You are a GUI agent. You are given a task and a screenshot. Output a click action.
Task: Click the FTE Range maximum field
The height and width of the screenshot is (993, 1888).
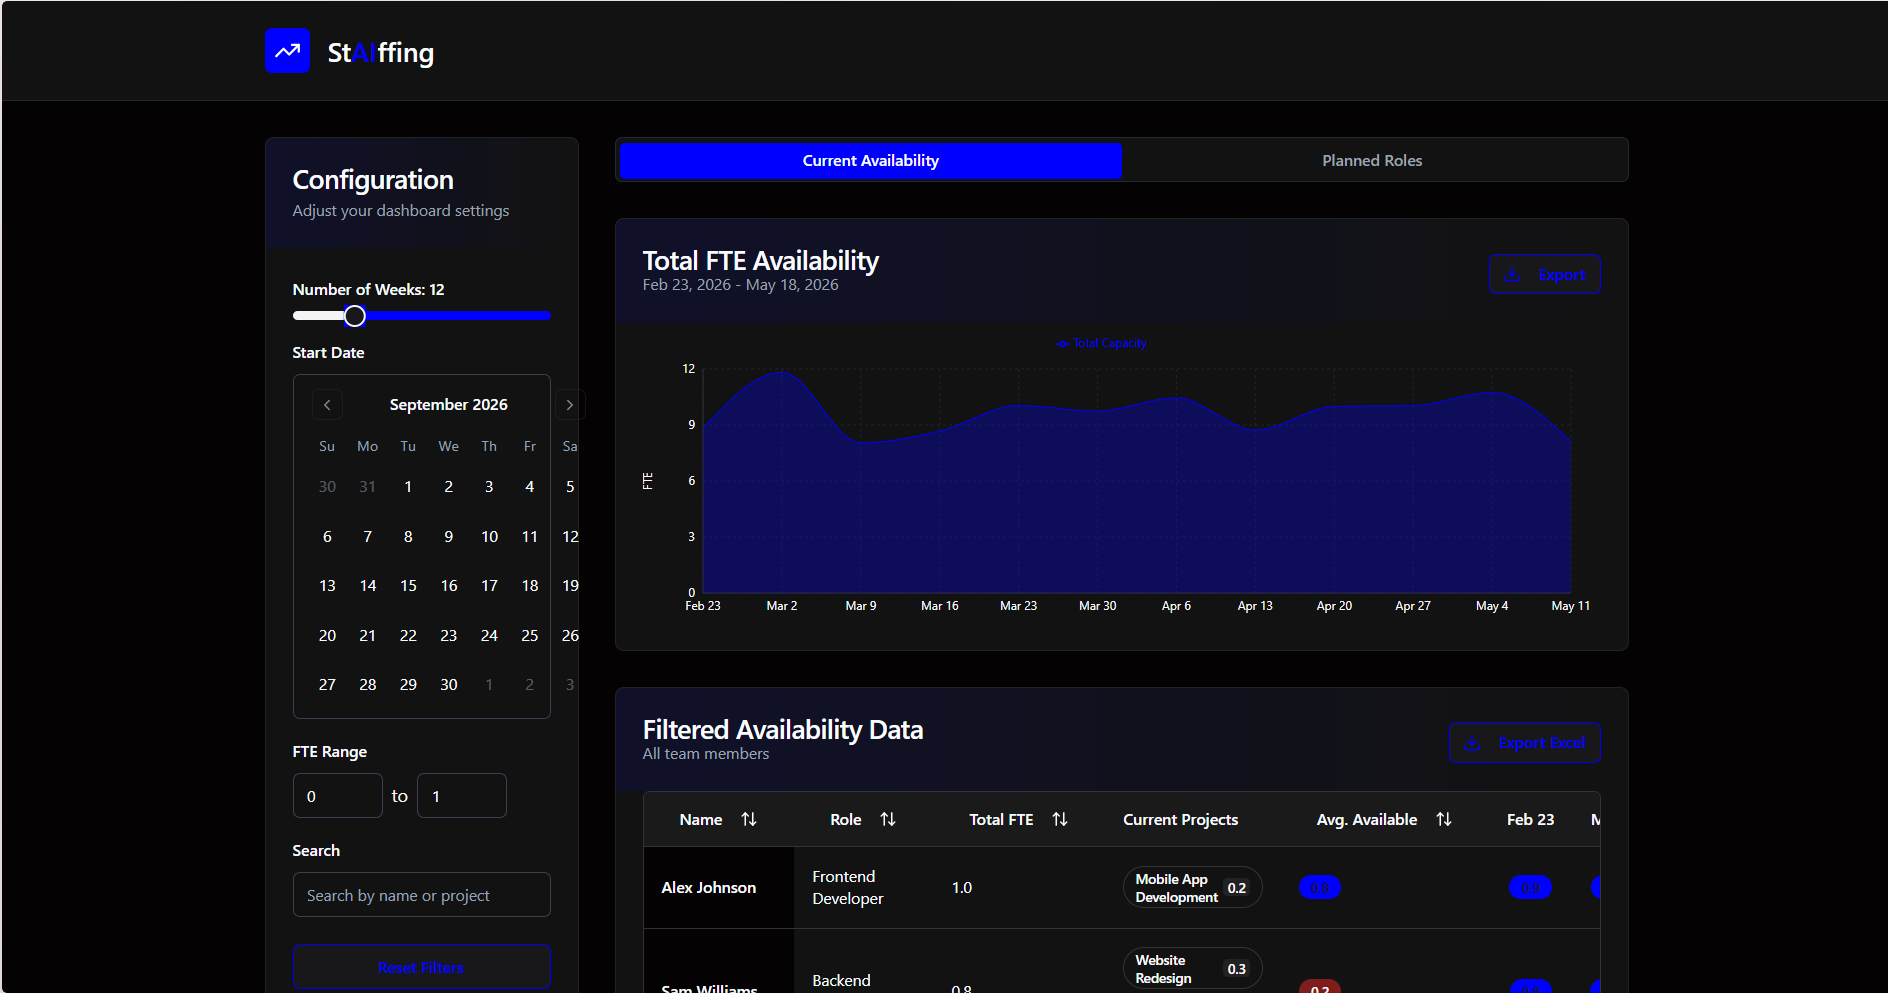[462, 796]
